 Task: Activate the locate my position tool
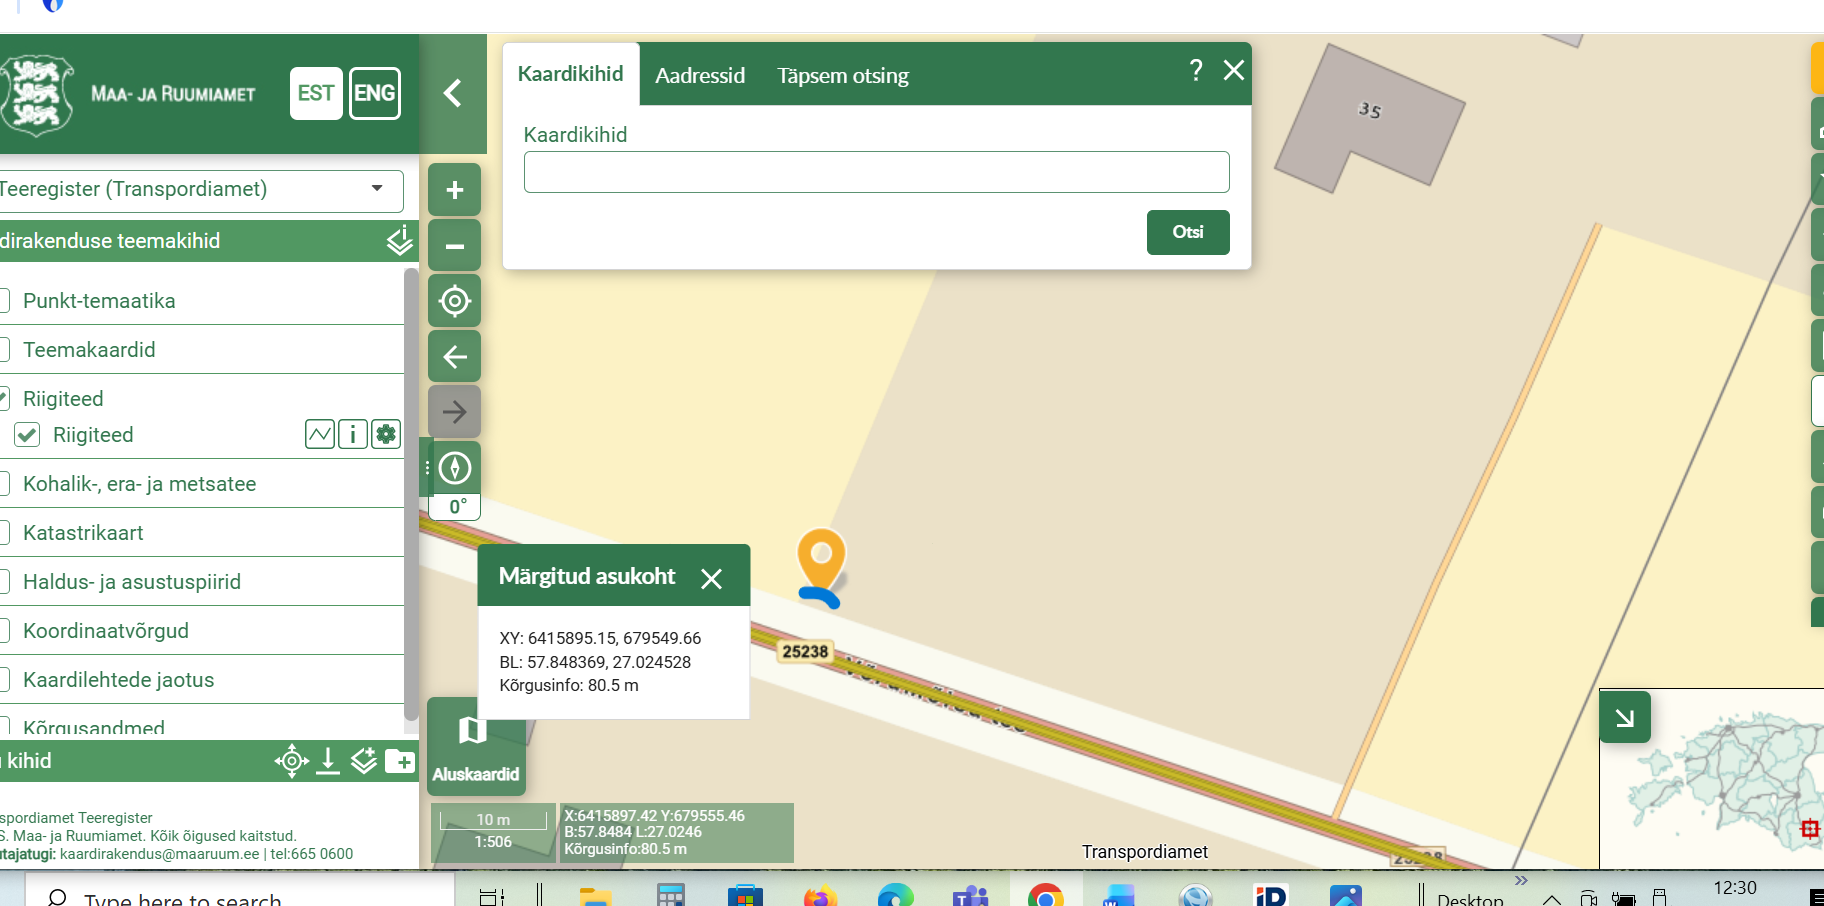[454, 301]
